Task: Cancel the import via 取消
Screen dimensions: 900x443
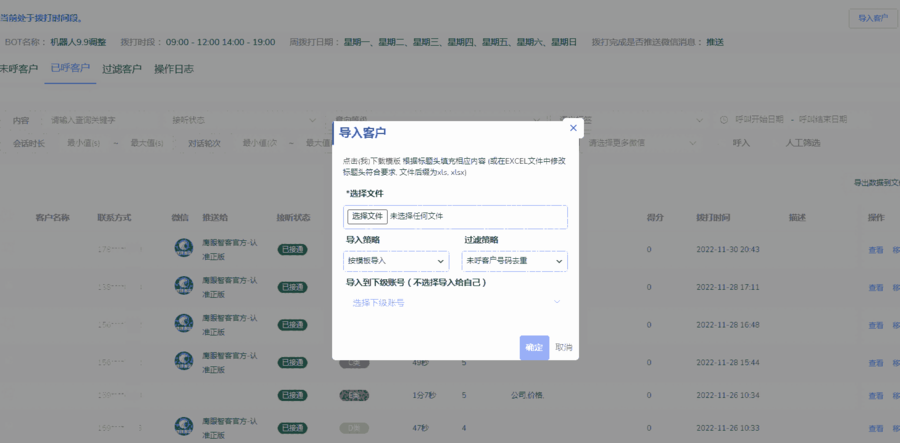Action: point(564,347)
